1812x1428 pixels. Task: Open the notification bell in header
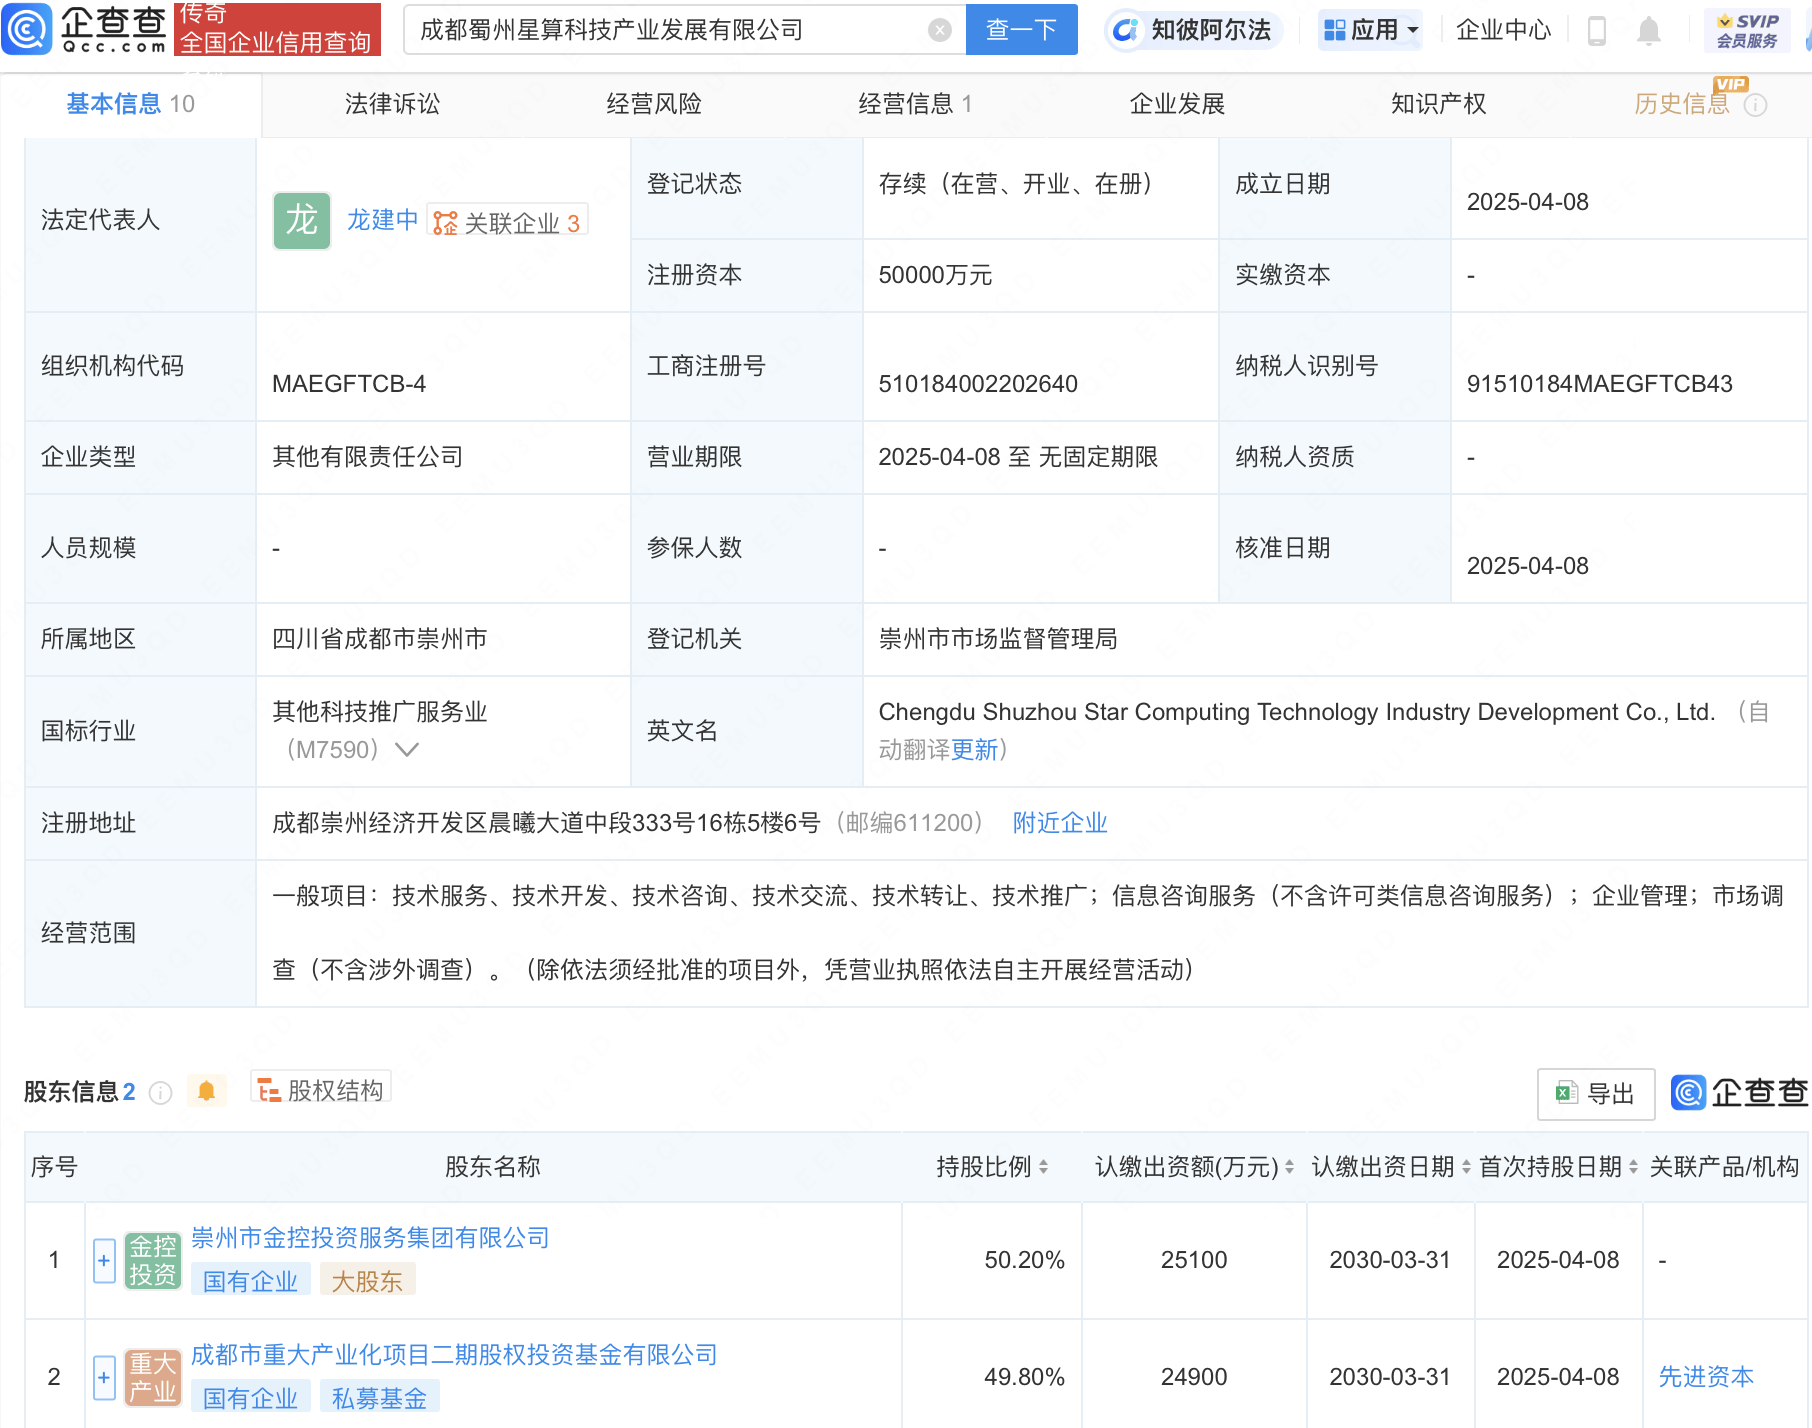(x=1649, y=31)
